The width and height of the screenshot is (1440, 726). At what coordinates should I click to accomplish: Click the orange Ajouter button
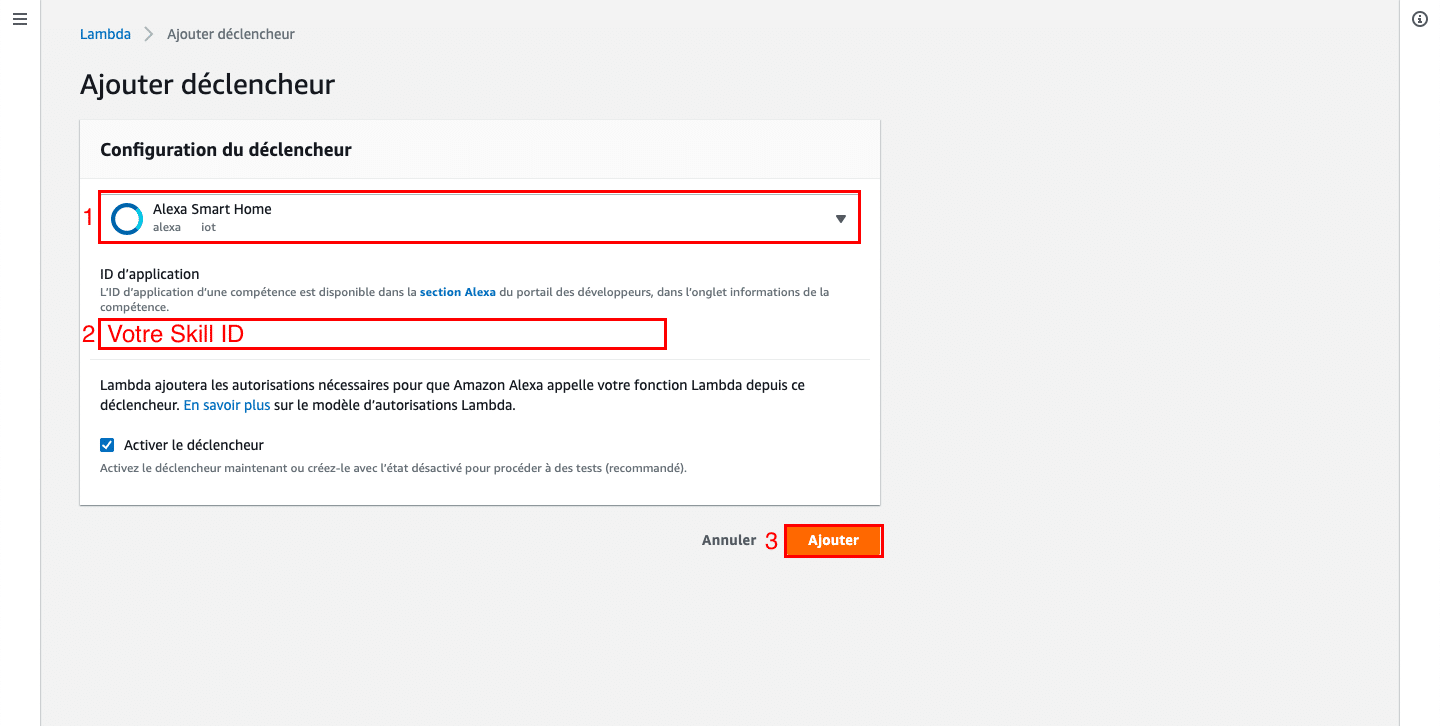833,540
